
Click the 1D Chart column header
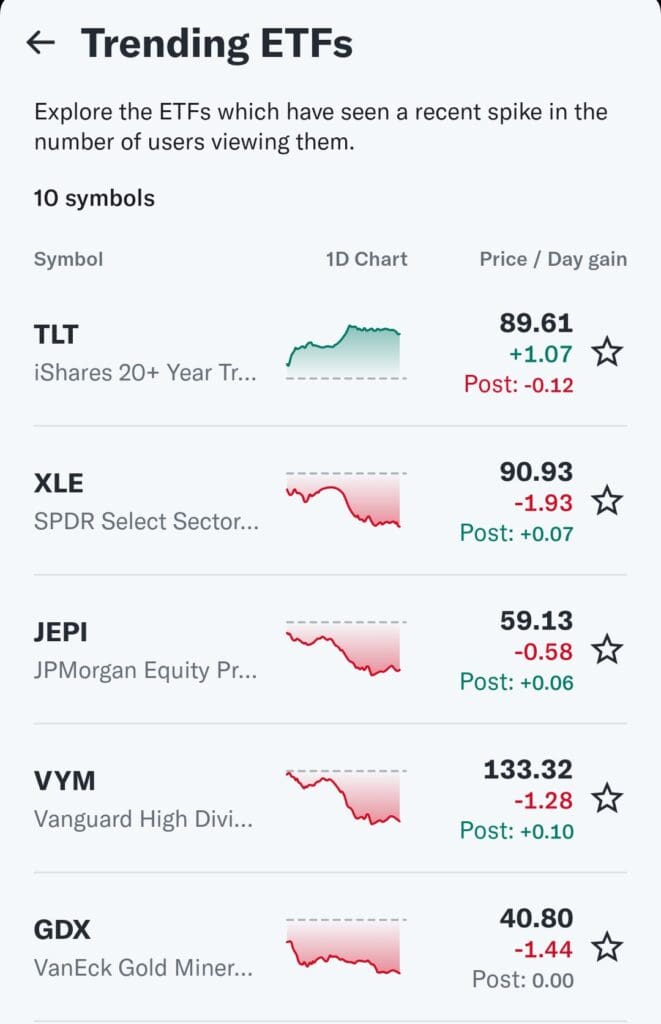[366, 259]
